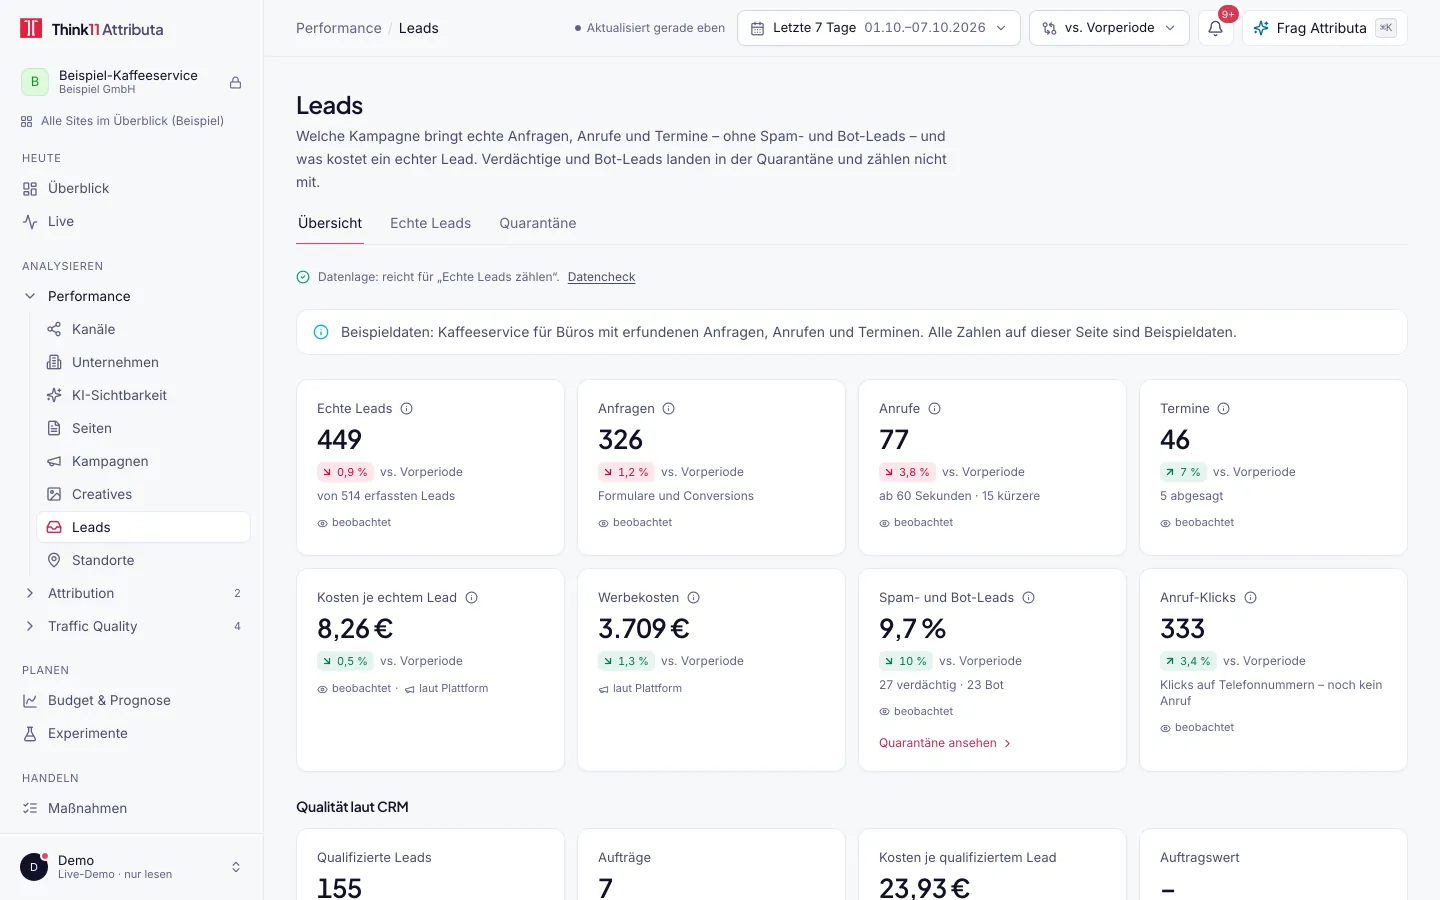Click the info icon next to Anruf-Klicks

(1251, 598)
